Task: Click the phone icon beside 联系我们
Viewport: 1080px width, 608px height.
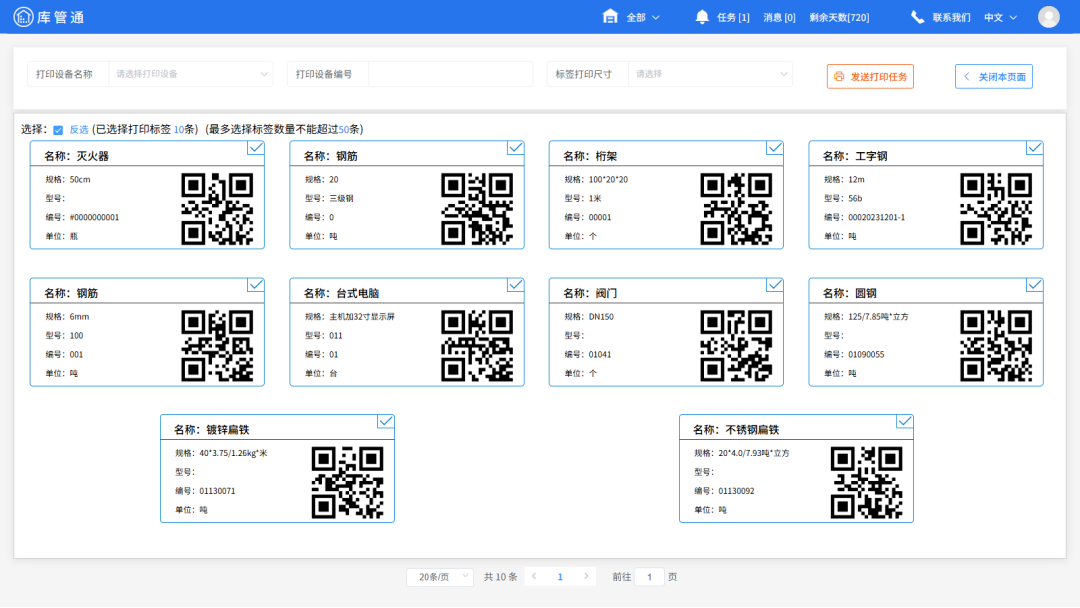Action: coord(917,17)
